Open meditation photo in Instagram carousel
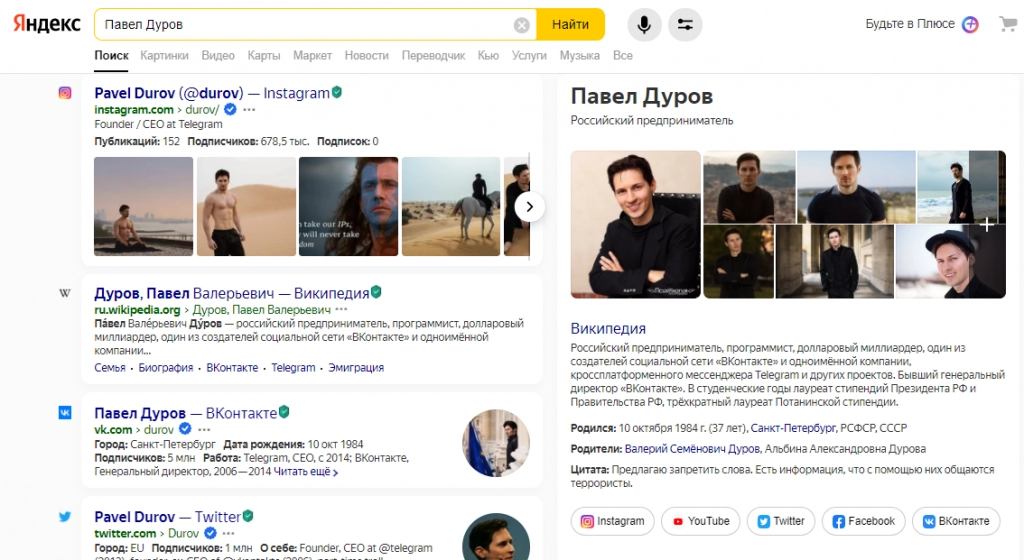Screen dimensions: 1024x560 144,206
